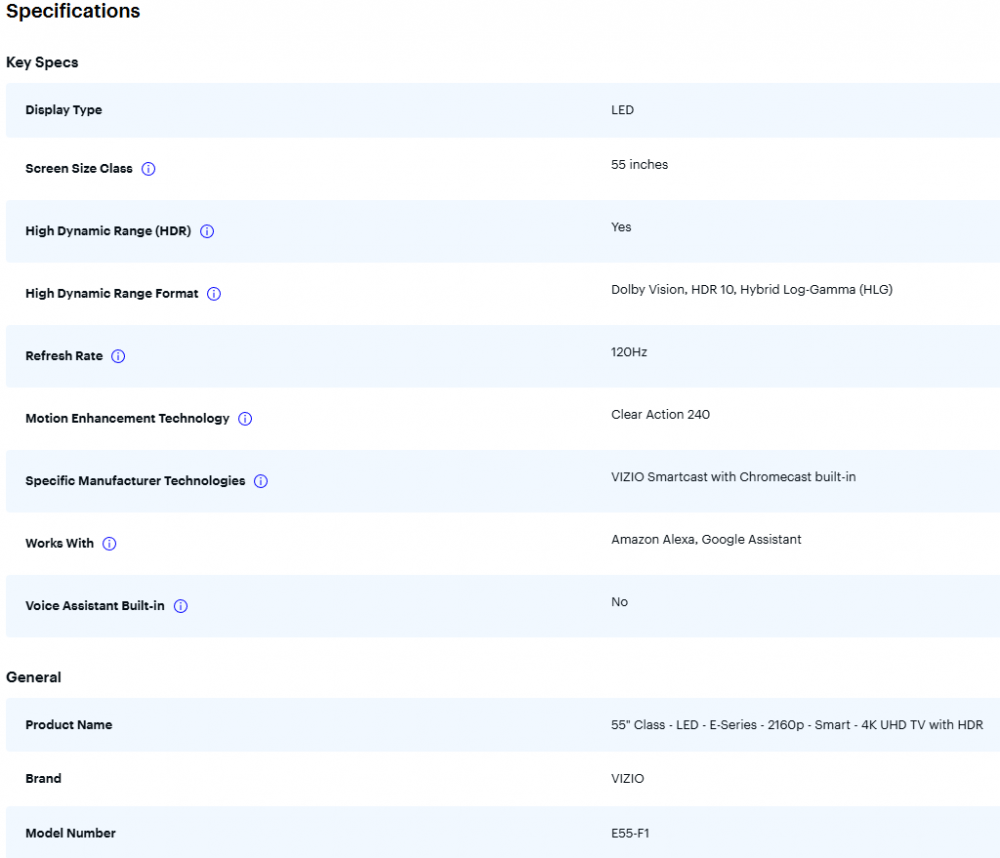Viewport: 1000px width, 858px height.
Task: Select model number E55-F1
Action: point(631,833)
